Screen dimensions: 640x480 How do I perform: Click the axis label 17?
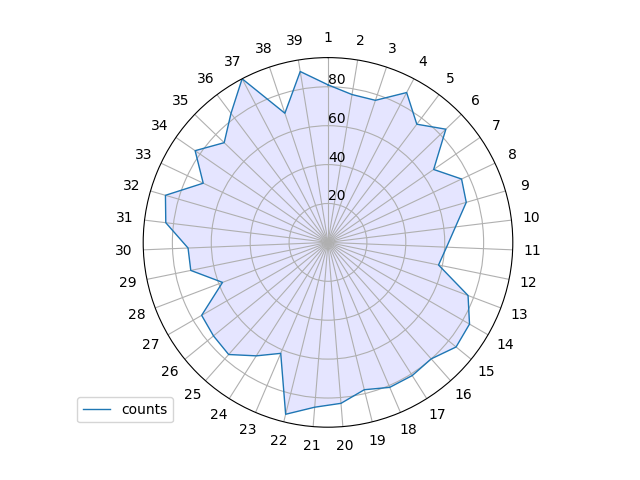pos(437,414)
